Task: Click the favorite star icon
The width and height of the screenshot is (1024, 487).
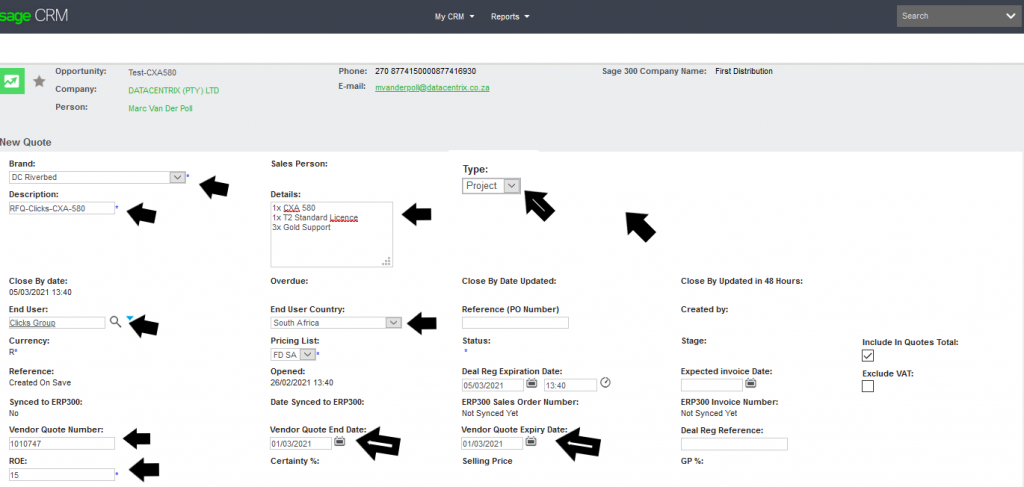Action: 40,81
